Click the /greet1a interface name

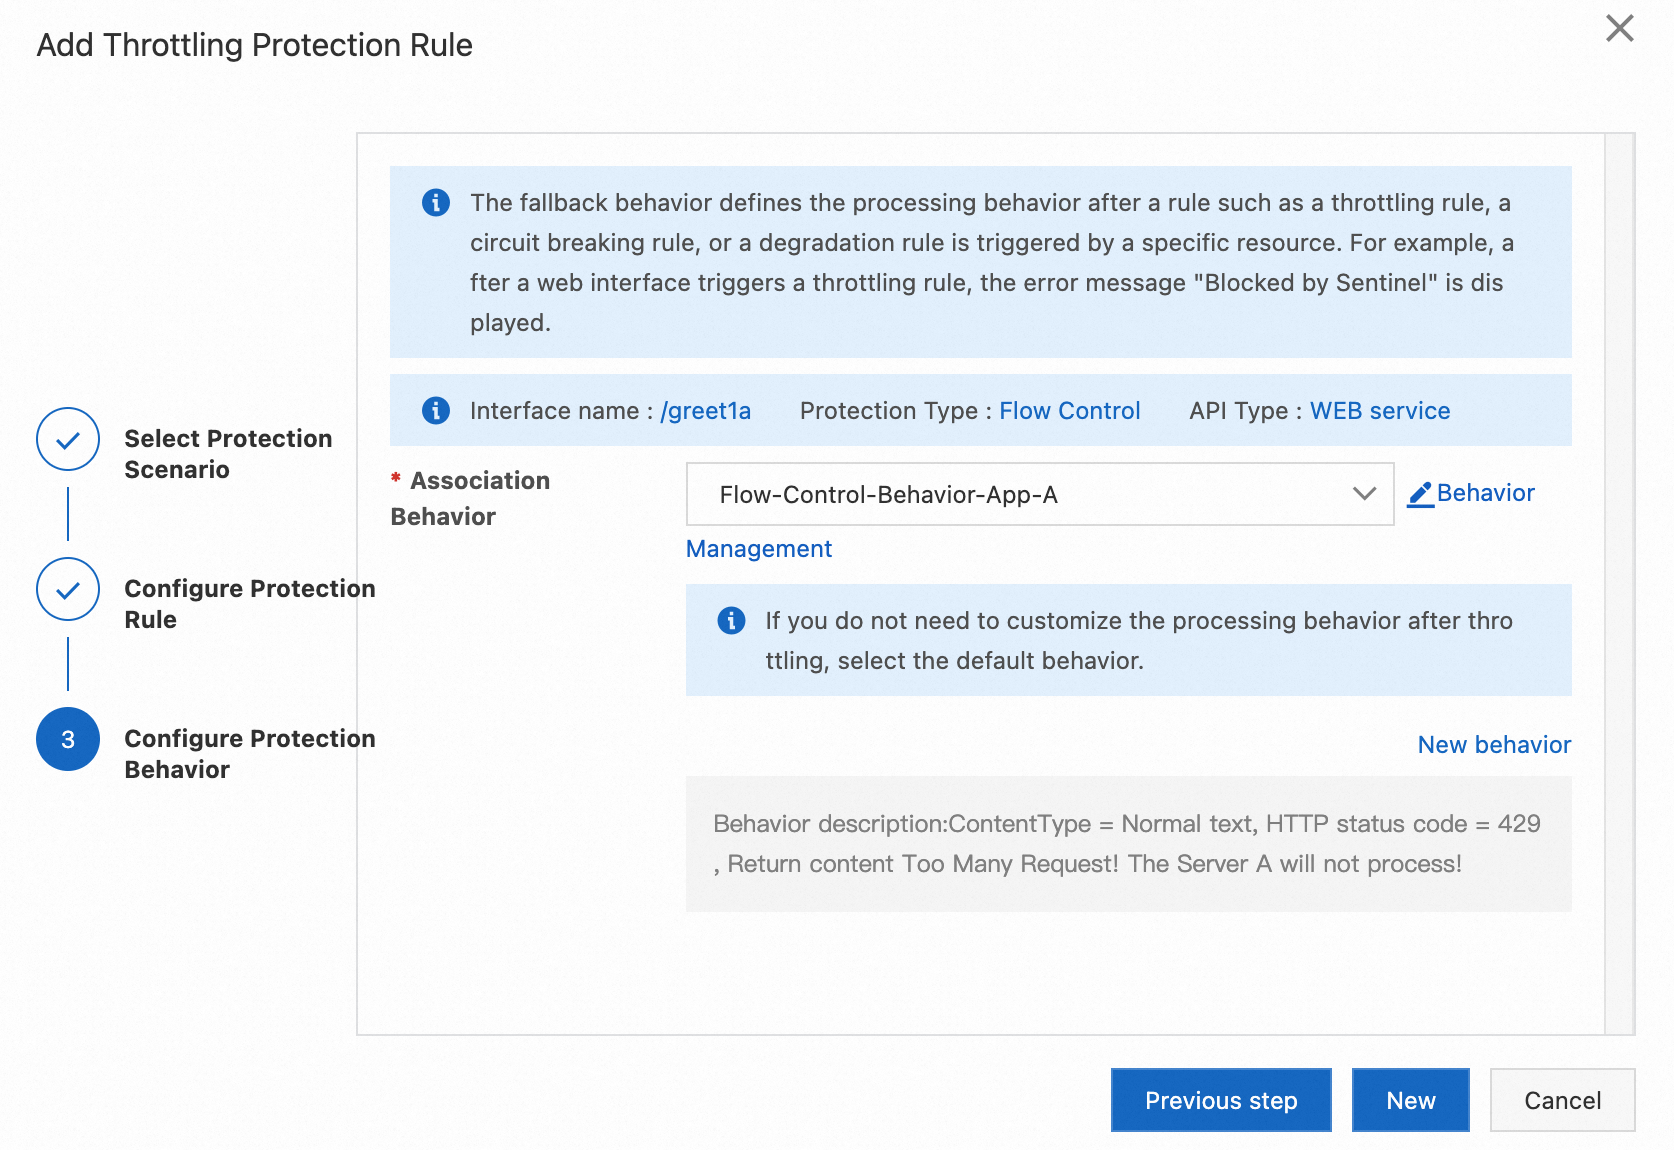tap(706, 411)
